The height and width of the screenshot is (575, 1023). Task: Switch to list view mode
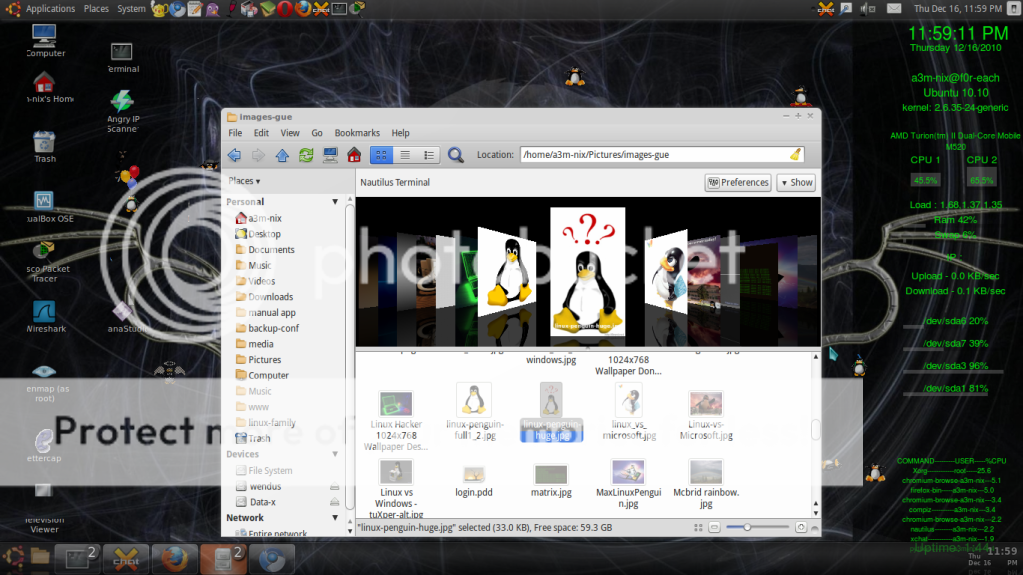405,155
